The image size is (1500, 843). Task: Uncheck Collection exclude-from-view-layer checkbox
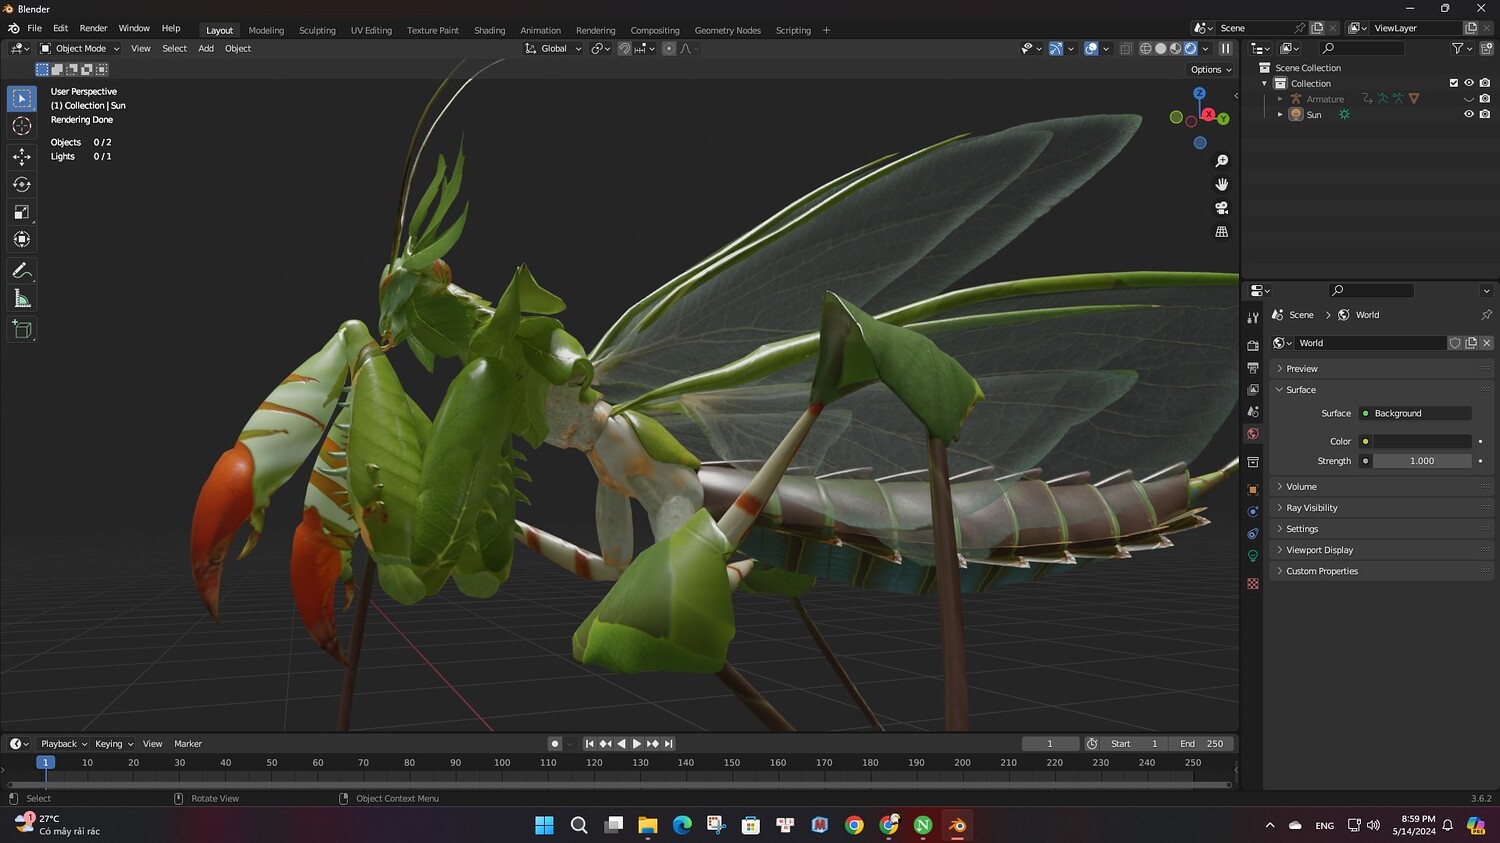tap(1453, 83)
